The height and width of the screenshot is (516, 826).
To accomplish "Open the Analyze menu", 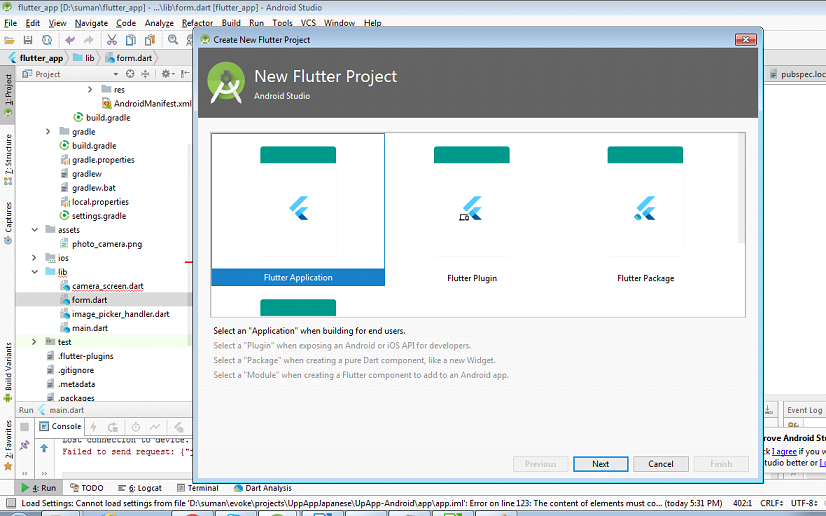I will [159, 23].
